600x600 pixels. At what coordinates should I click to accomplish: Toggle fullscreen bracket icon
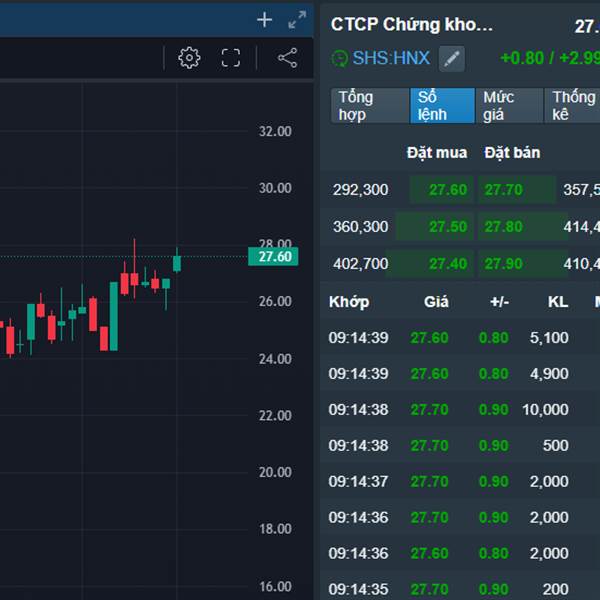pos(231,58)
